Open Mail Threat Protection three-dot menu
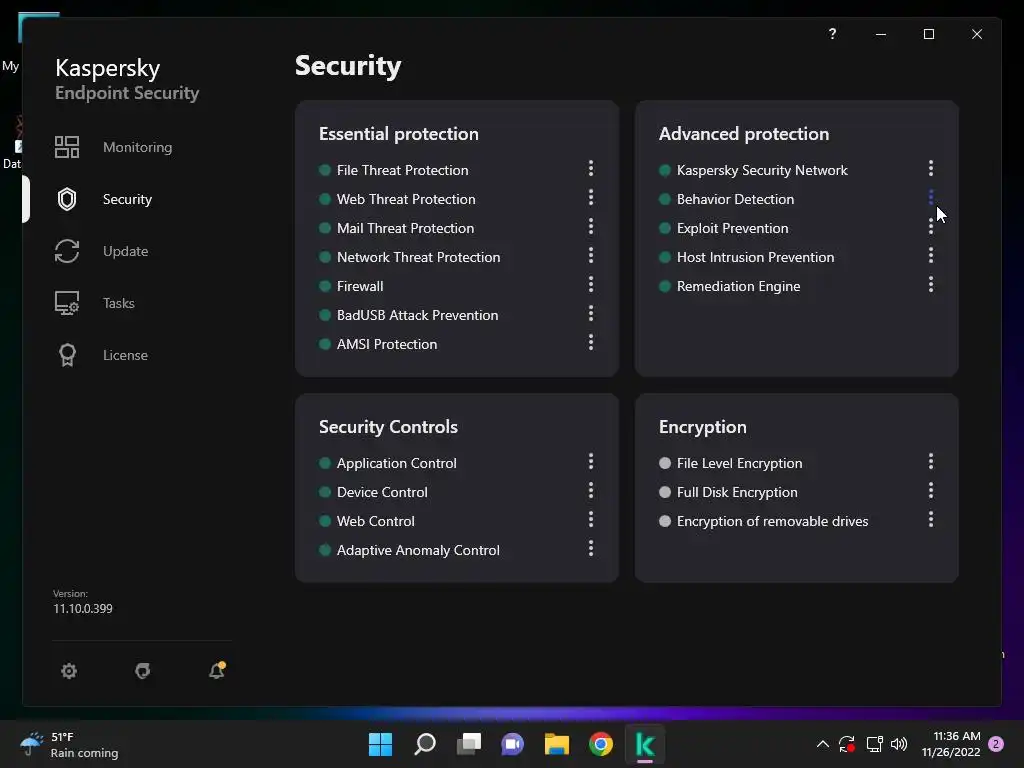Viewport: 1024px width, 768px height. [x=591, y=227]
